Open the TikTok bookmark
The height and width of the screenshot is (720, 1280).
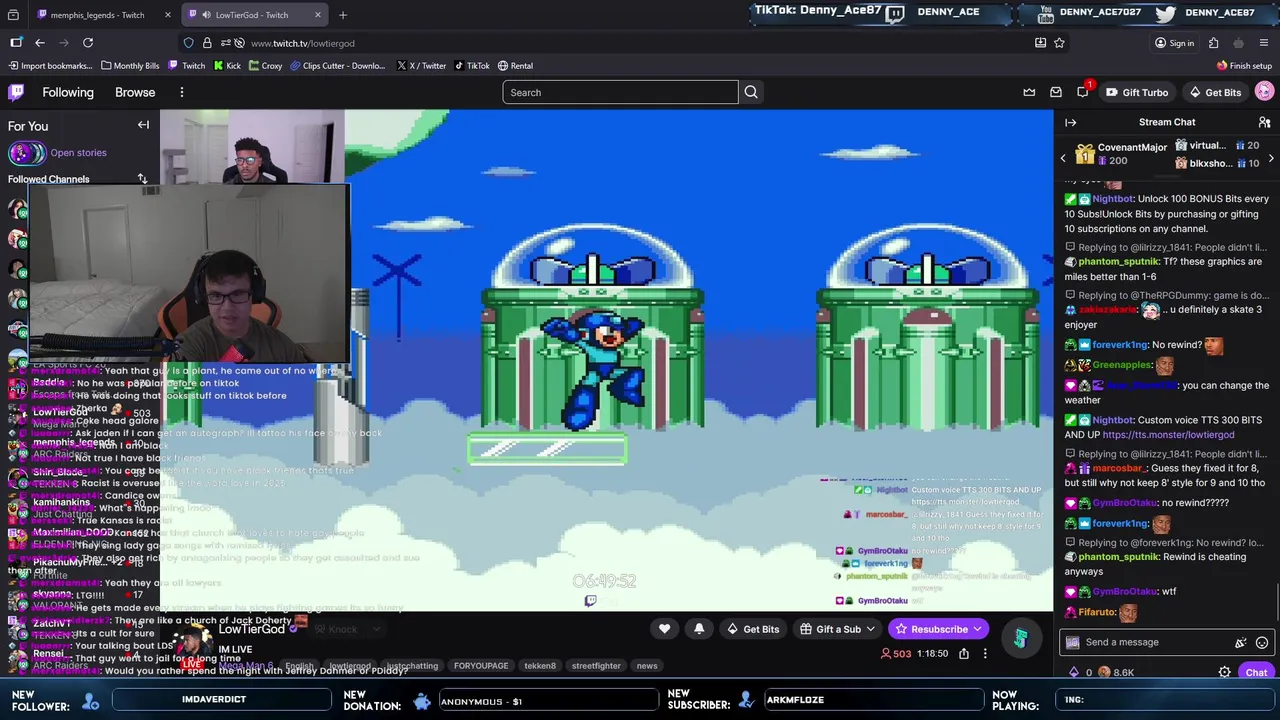pos(472,66)
